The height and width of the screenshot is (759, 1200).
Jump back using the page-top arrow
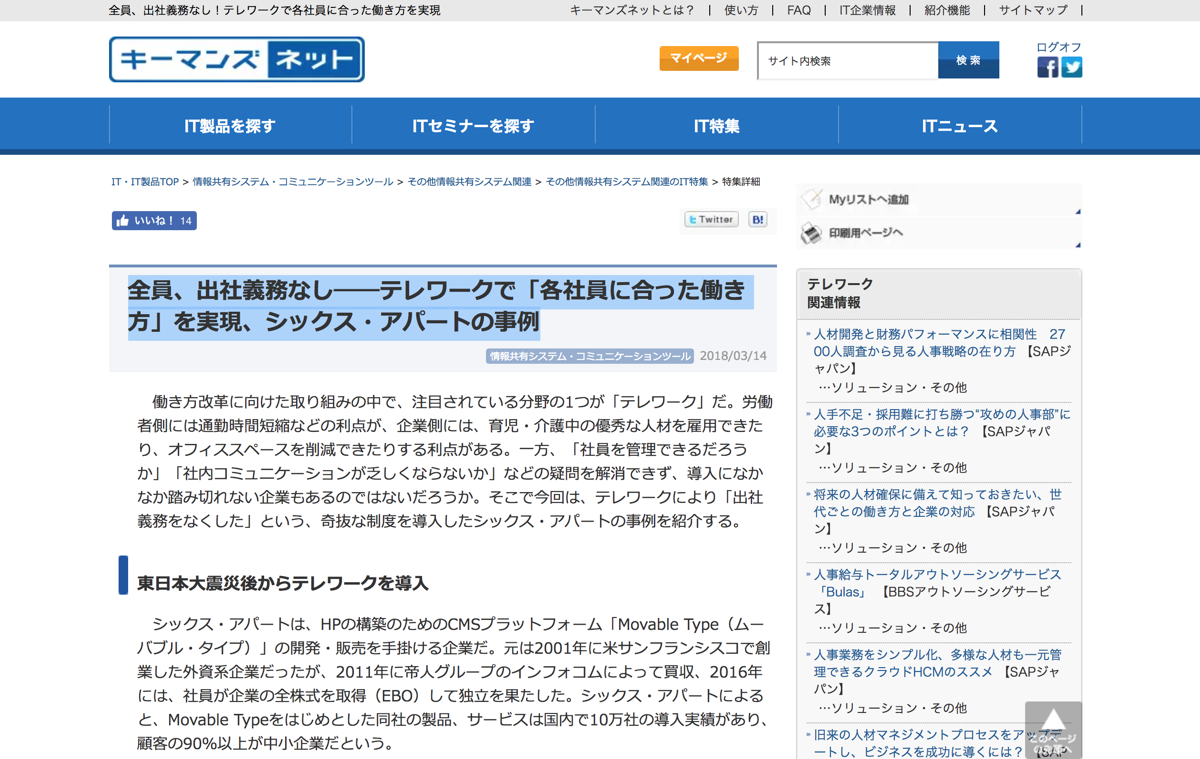pos(1053,729)
